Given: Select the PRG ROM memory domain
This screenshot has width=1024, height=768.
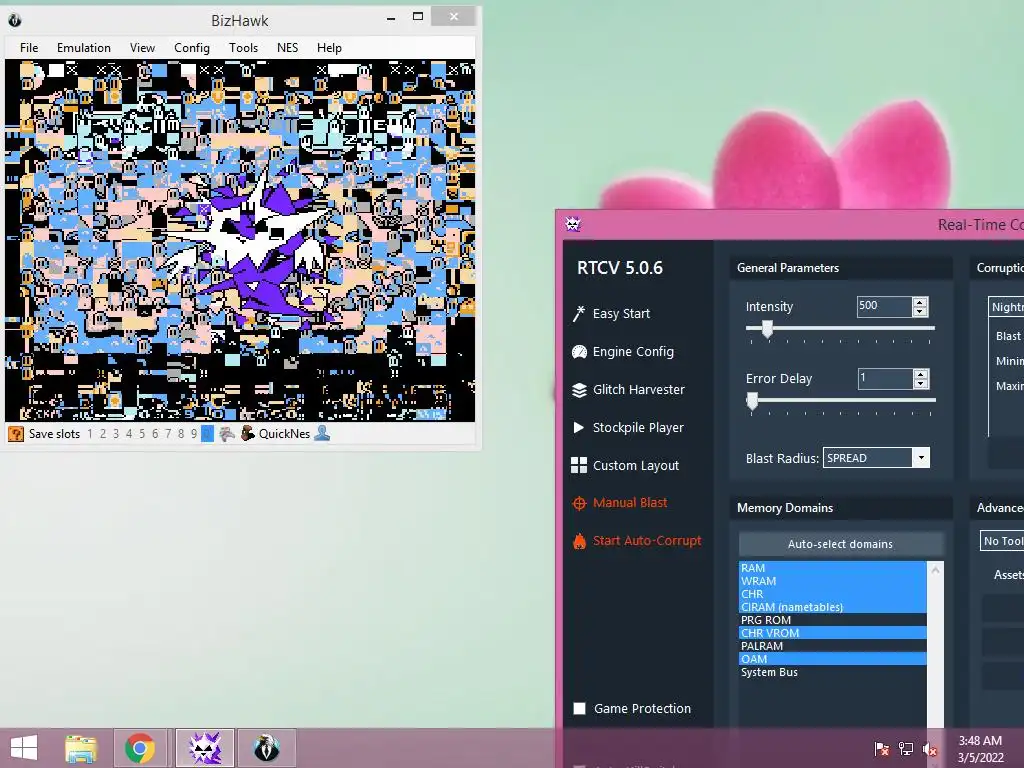Looking at the screenshot, I should point(833,620).
